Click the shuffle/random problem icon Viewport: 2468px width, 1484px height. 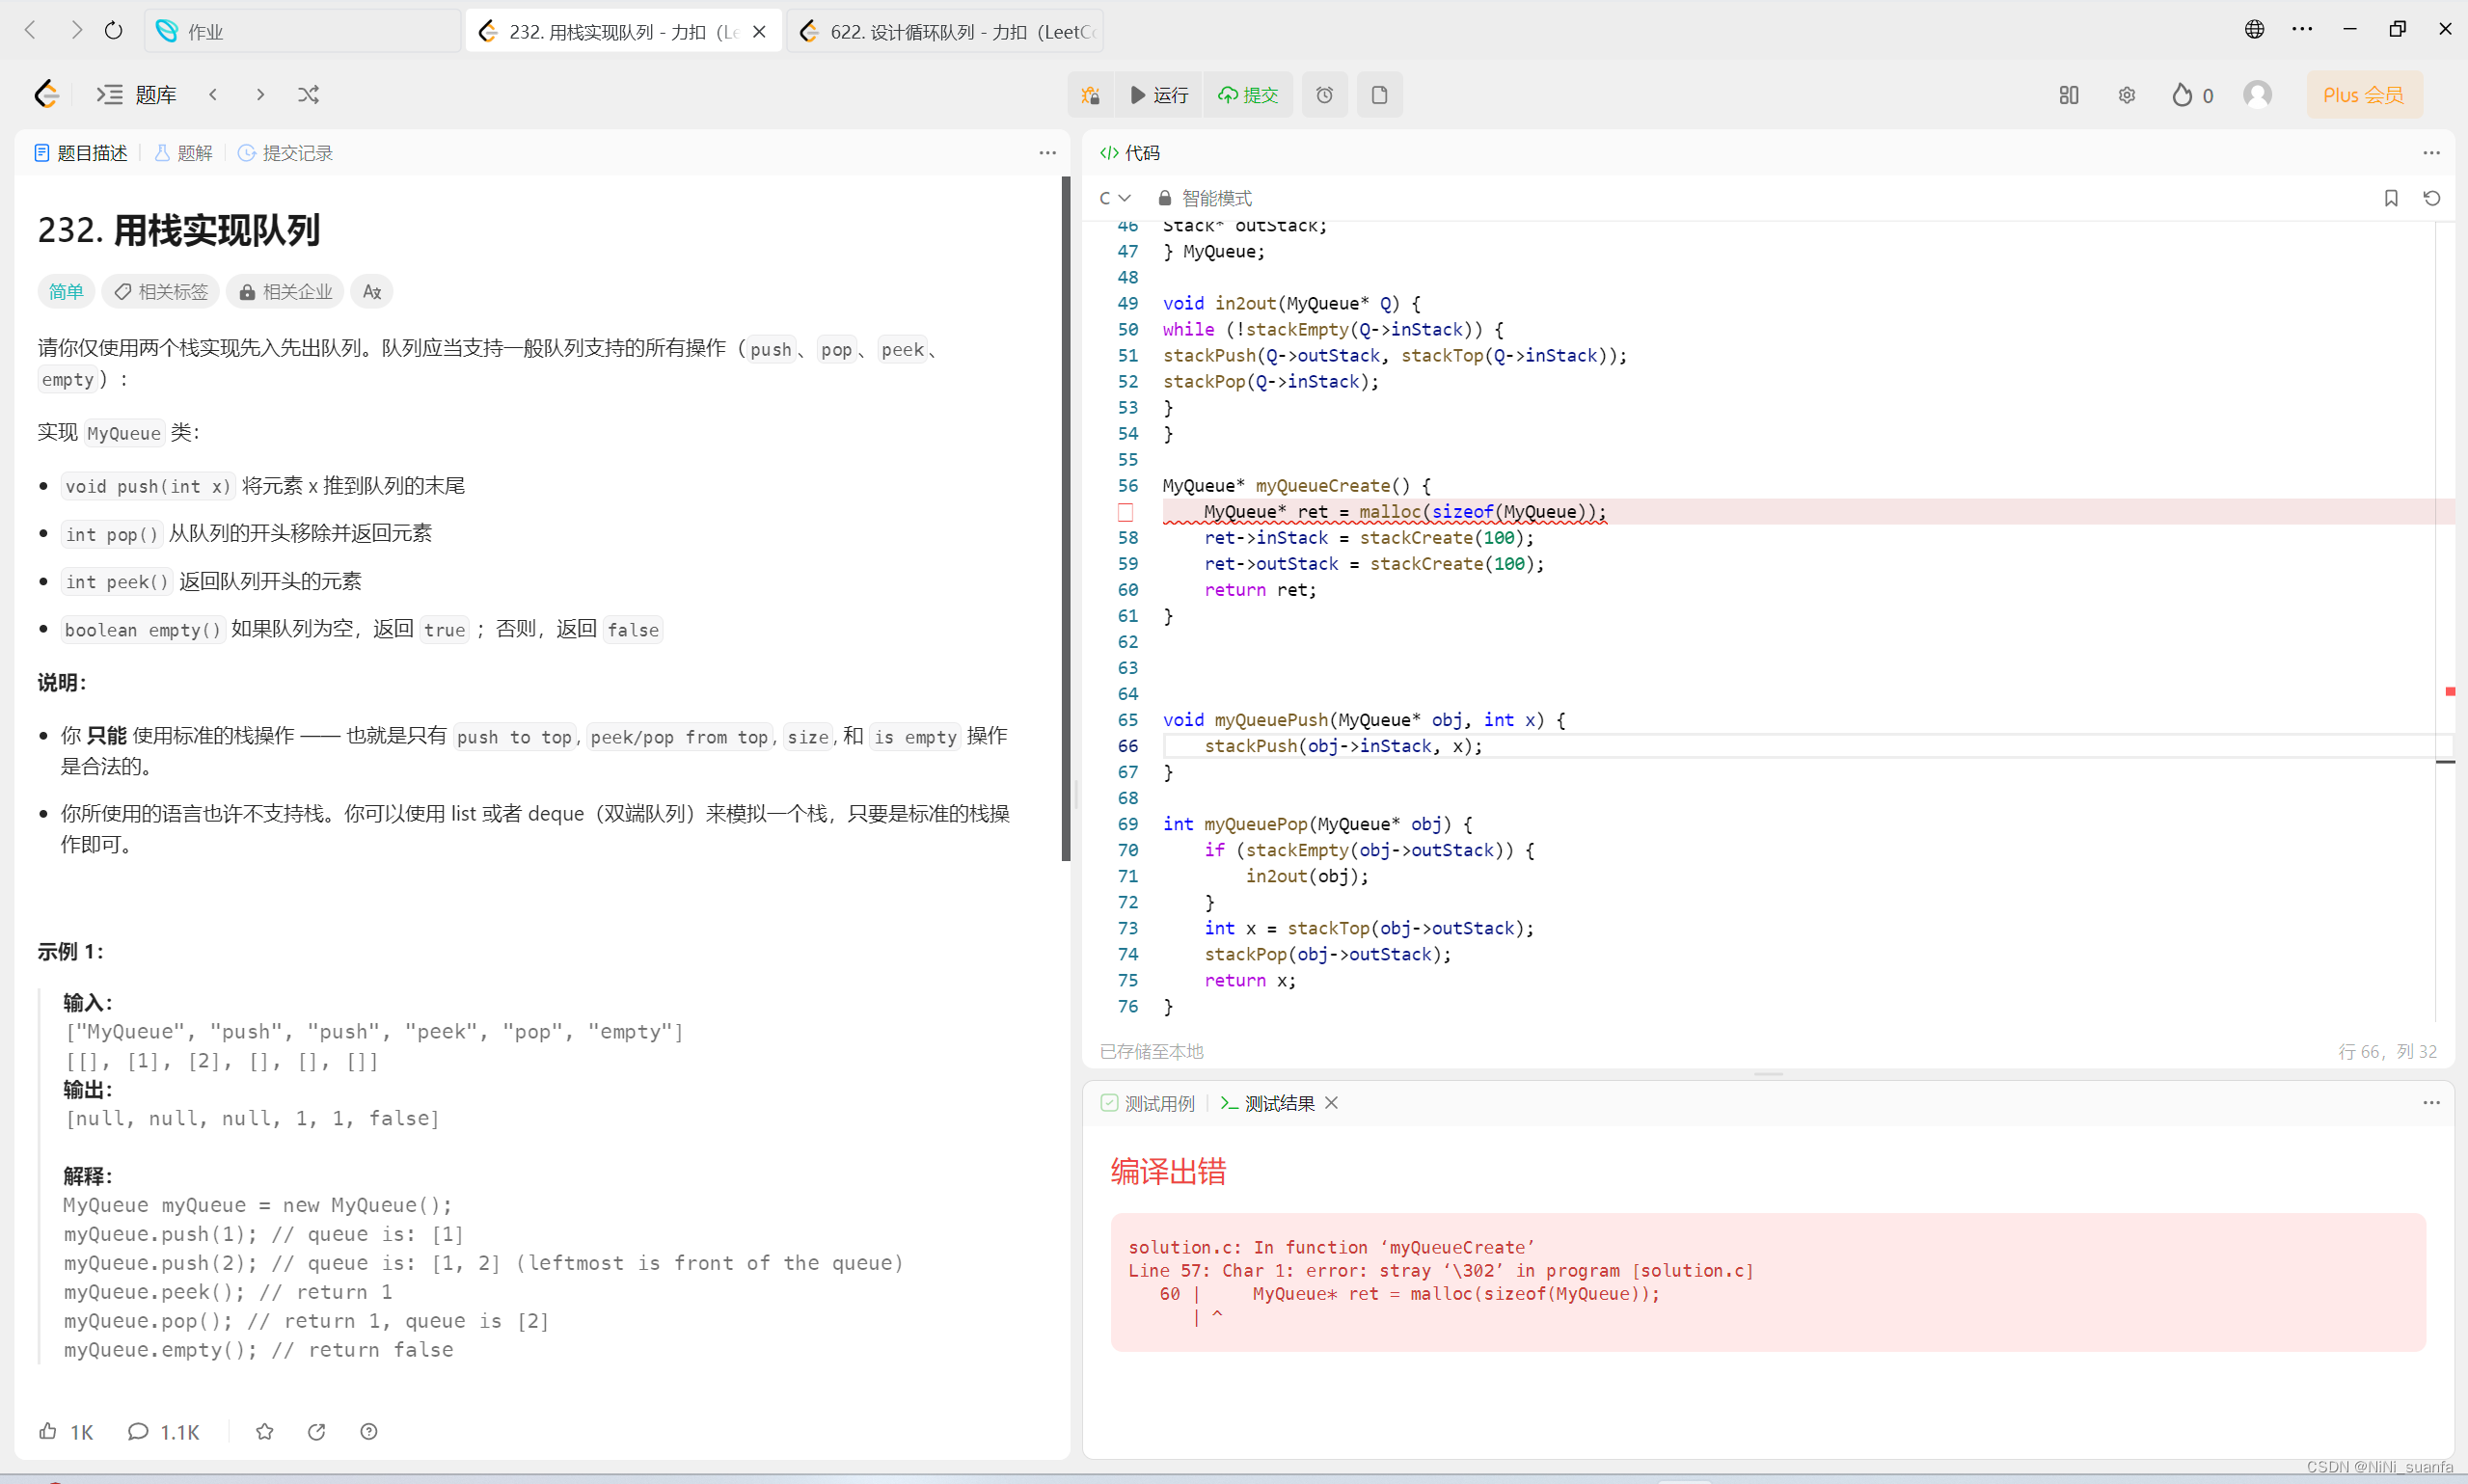click(309, 94)
